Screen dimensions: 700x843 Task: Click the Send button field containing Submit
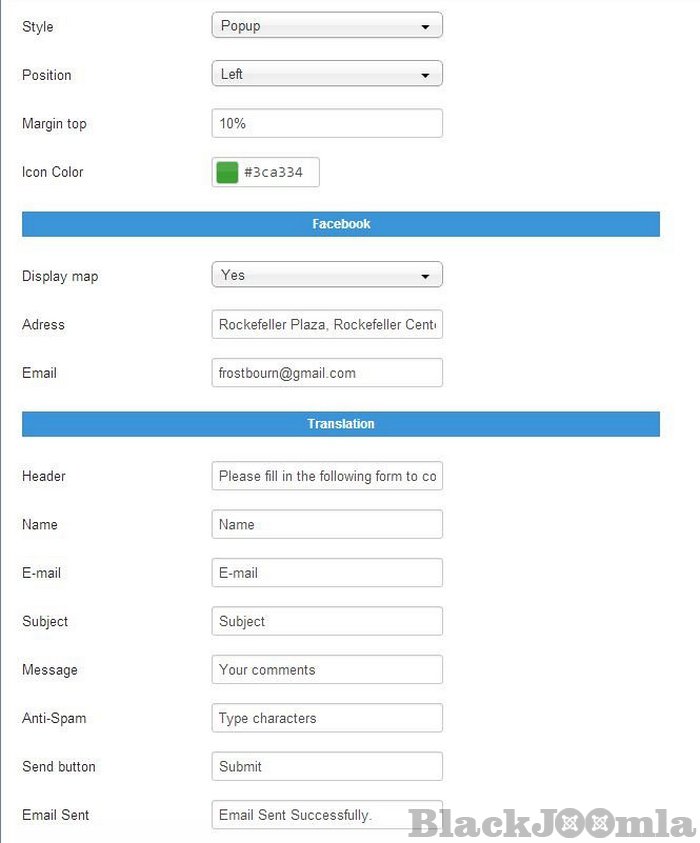327,766
